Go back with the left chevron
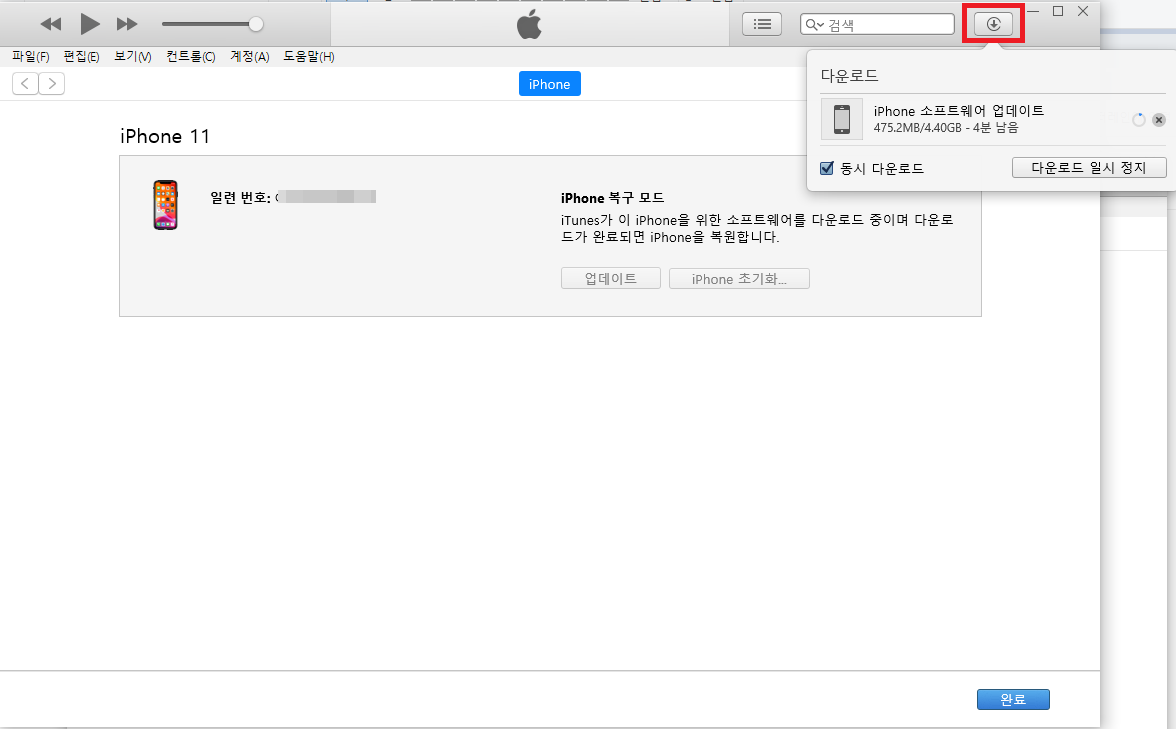Viewport: 1176px width, 729px height. (x=26, y=83)
